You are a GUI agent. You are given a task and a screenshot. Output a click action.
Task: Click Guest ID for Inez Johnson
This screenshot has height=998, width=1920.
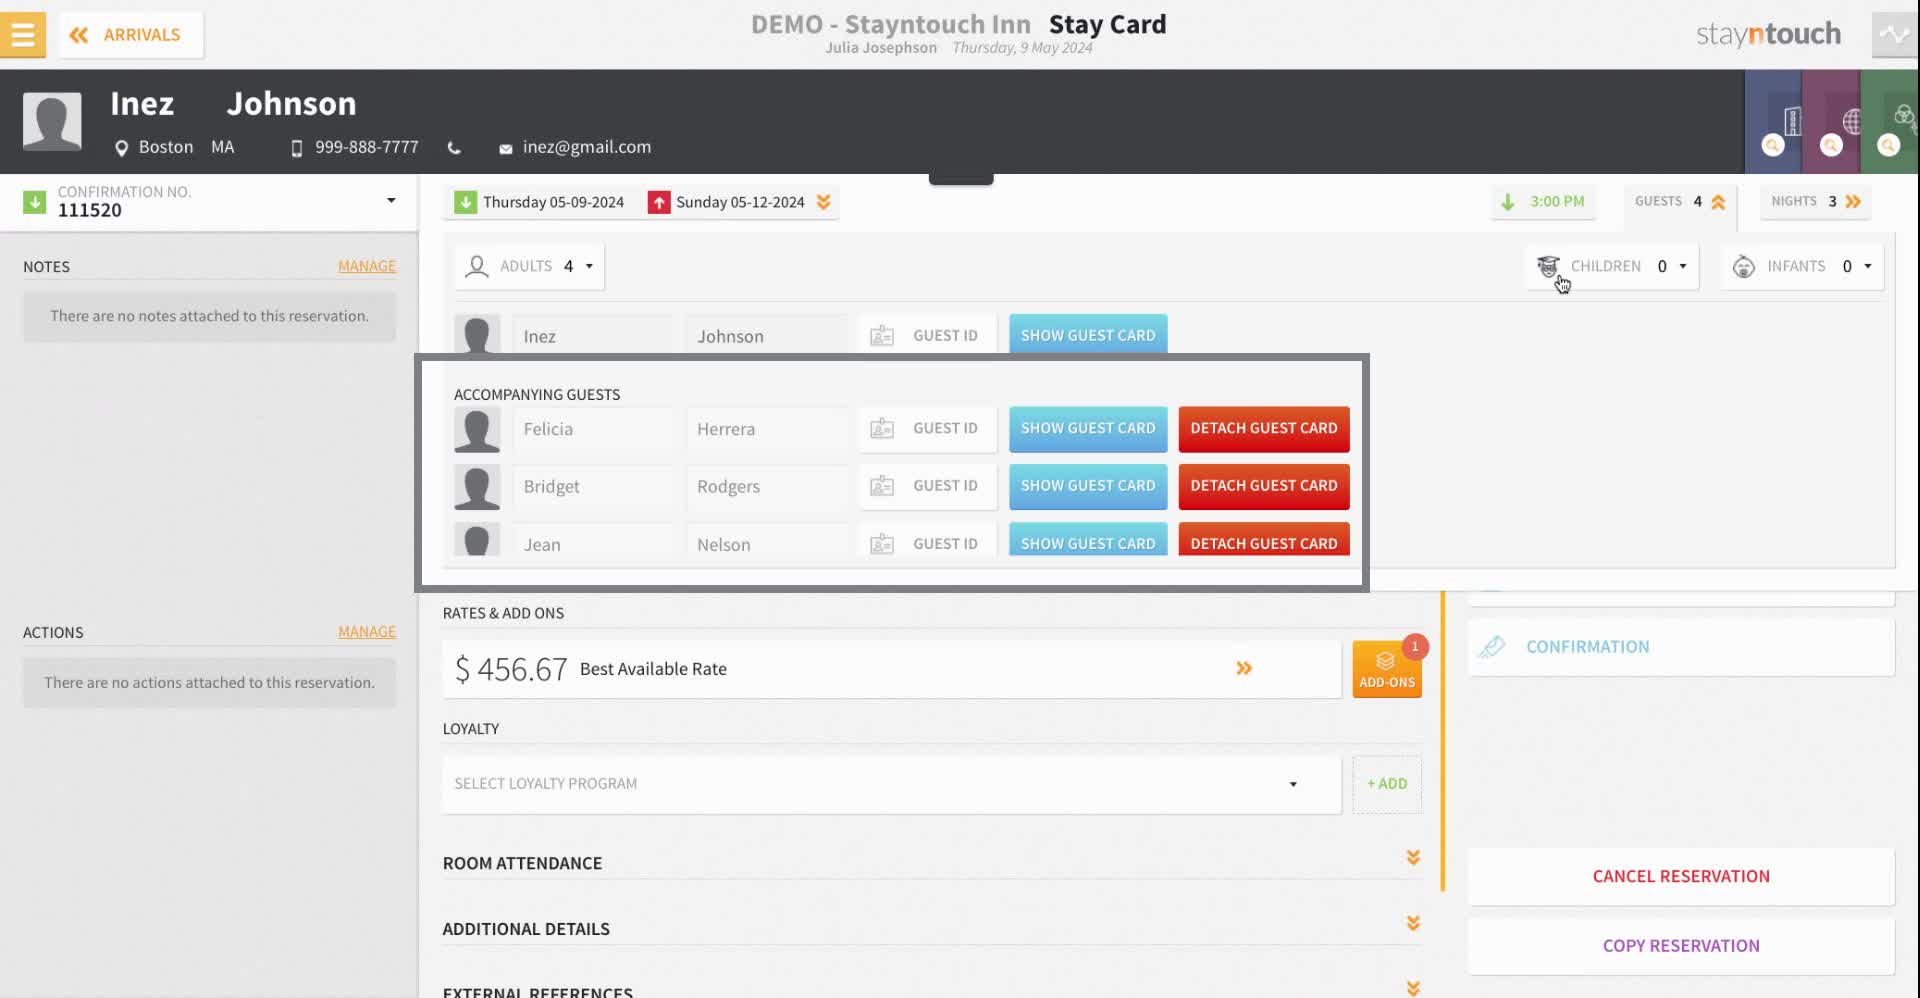(x=928, y=335)
